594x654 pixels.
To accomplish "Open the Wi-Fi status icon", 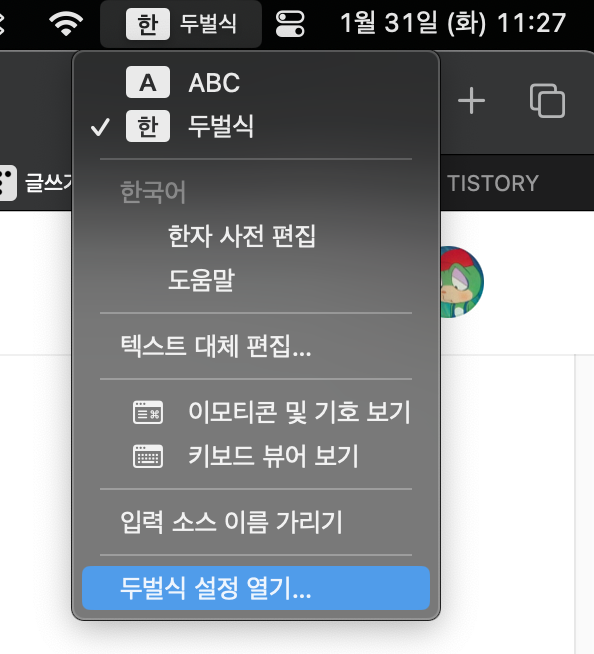I will 66,23.
